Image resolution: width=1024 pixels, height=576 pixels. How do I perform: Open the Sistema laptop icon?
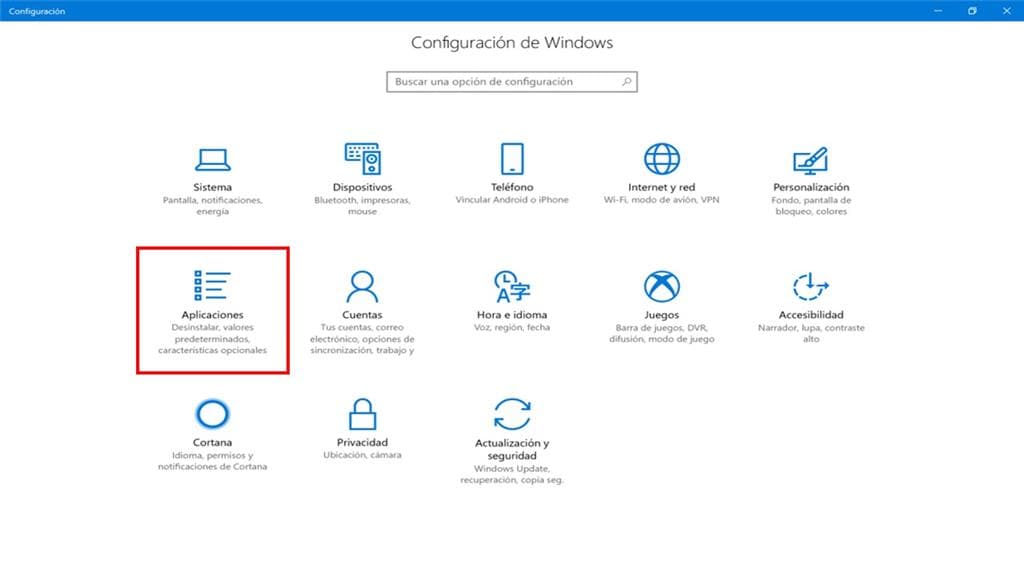(x=211, y=159)
